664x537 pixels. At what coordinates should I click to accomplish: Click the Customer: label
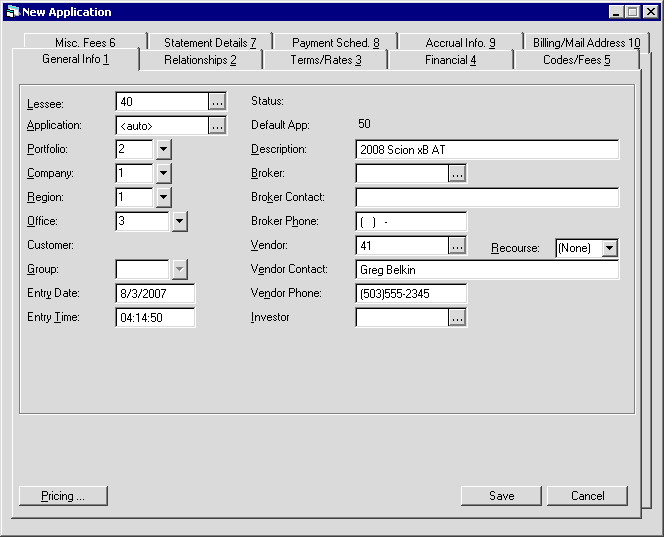[x=50, y=245]
